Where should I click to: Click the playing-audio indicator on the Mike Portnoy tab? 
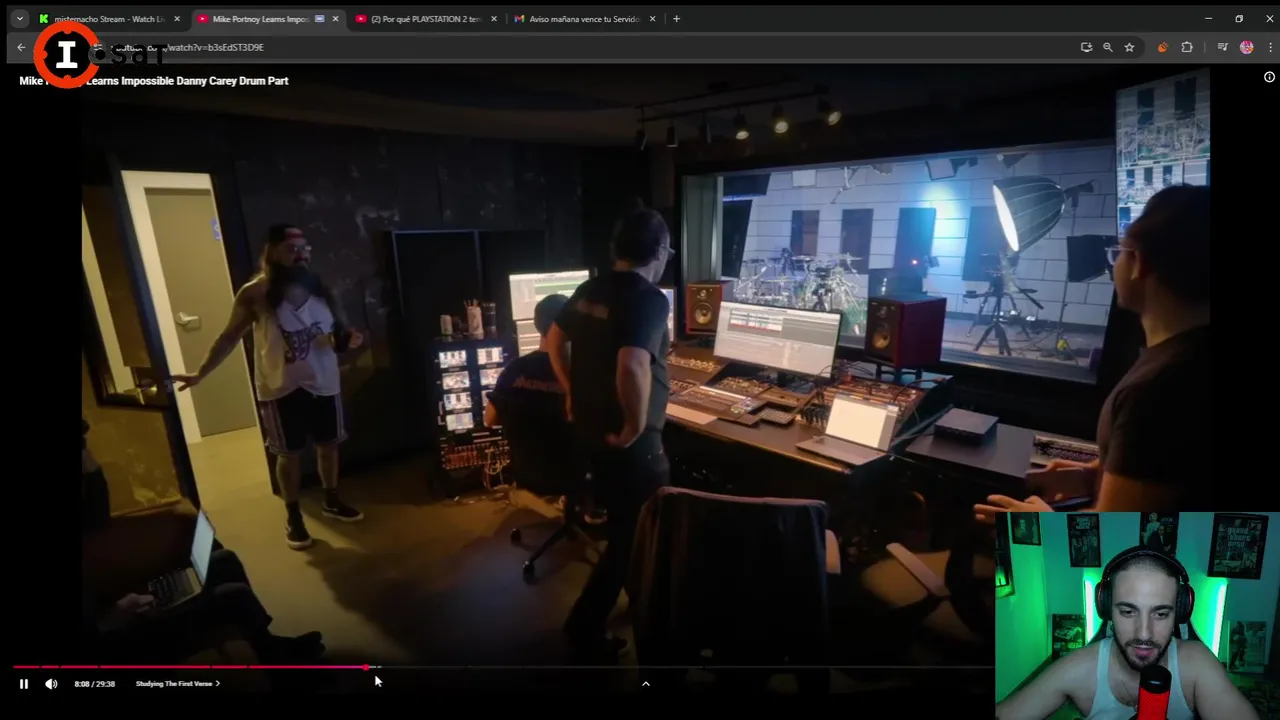[x=319, y=19]
